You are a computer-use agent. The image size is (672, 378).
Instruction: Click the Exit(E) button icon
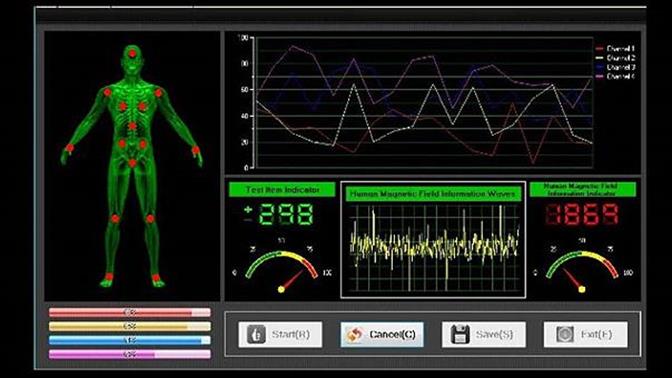click(565, 334)
